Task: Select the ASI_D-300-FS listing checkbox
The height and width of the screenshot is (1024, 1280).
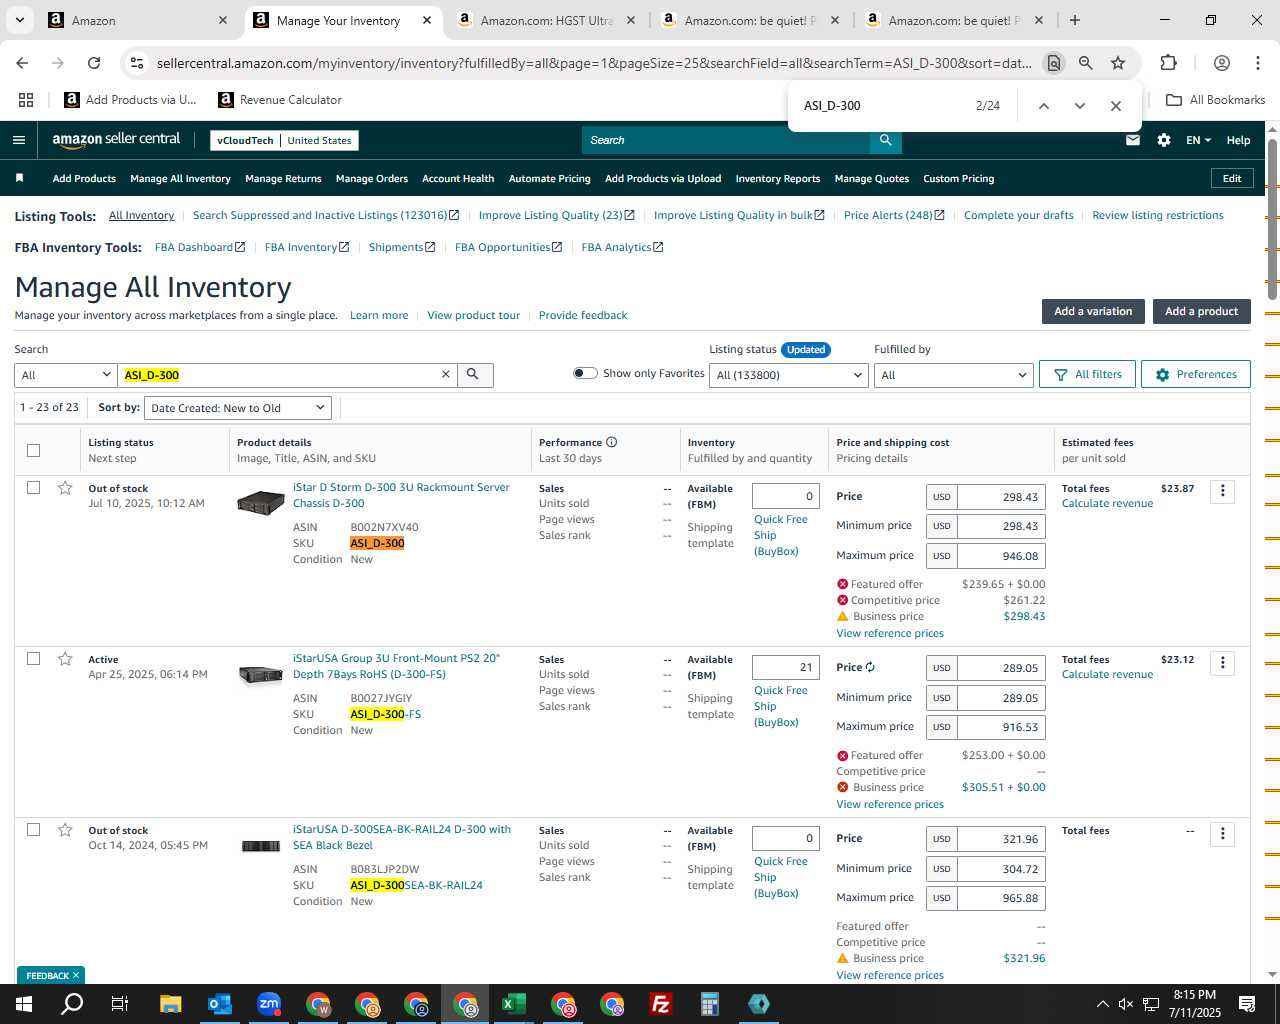Action: pyautogui.click(x=33, y=658)
